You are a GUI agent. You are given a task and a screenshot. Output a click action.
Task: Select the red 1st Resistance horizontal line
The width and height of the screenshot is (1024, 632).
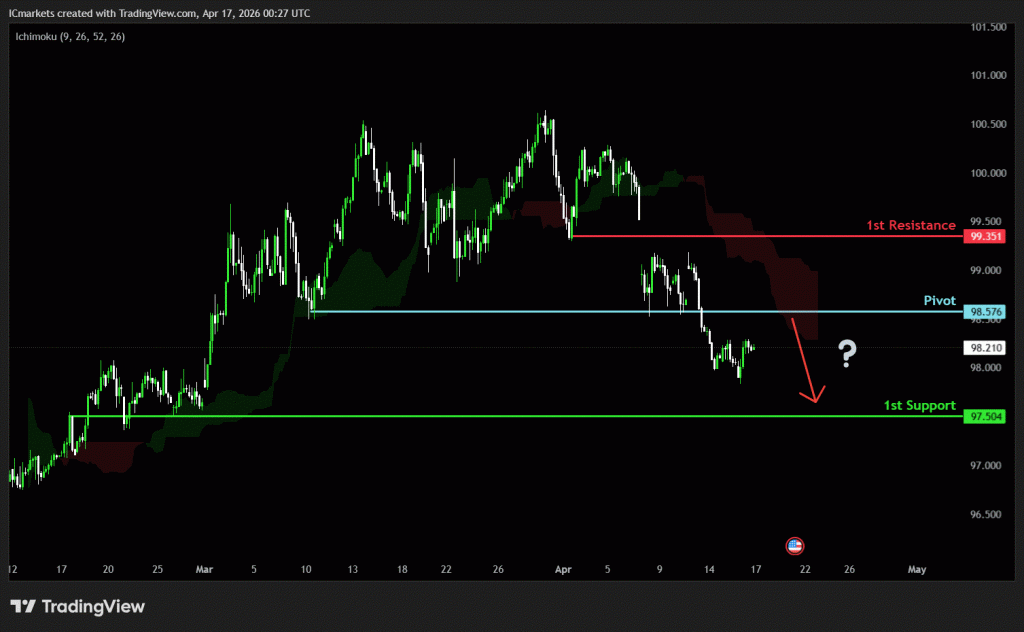[x=750, y=237]
